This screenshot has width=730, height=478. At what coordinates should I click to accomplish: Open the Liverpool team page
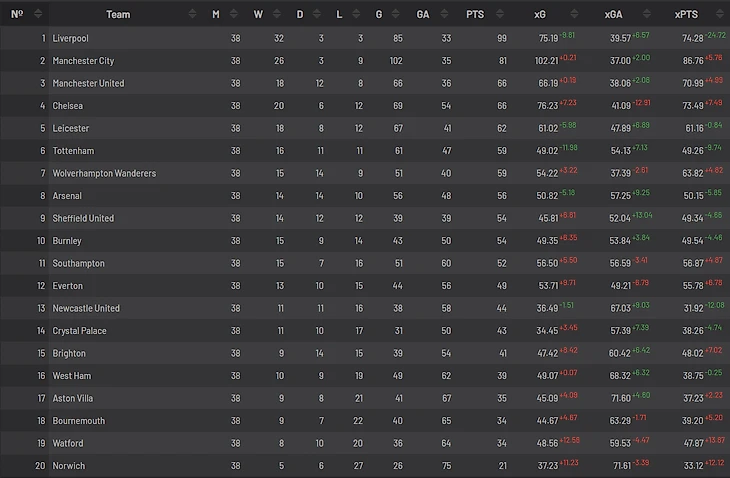[x=70, y=38]
